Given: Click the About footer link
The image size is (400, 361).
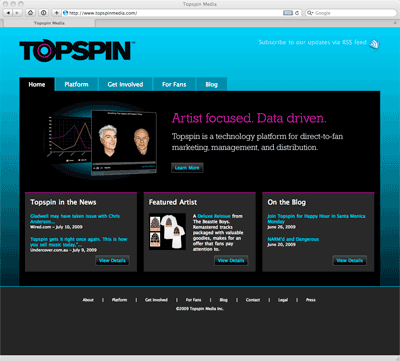Looking at the screenshot, I should click(x=88, y=300).
